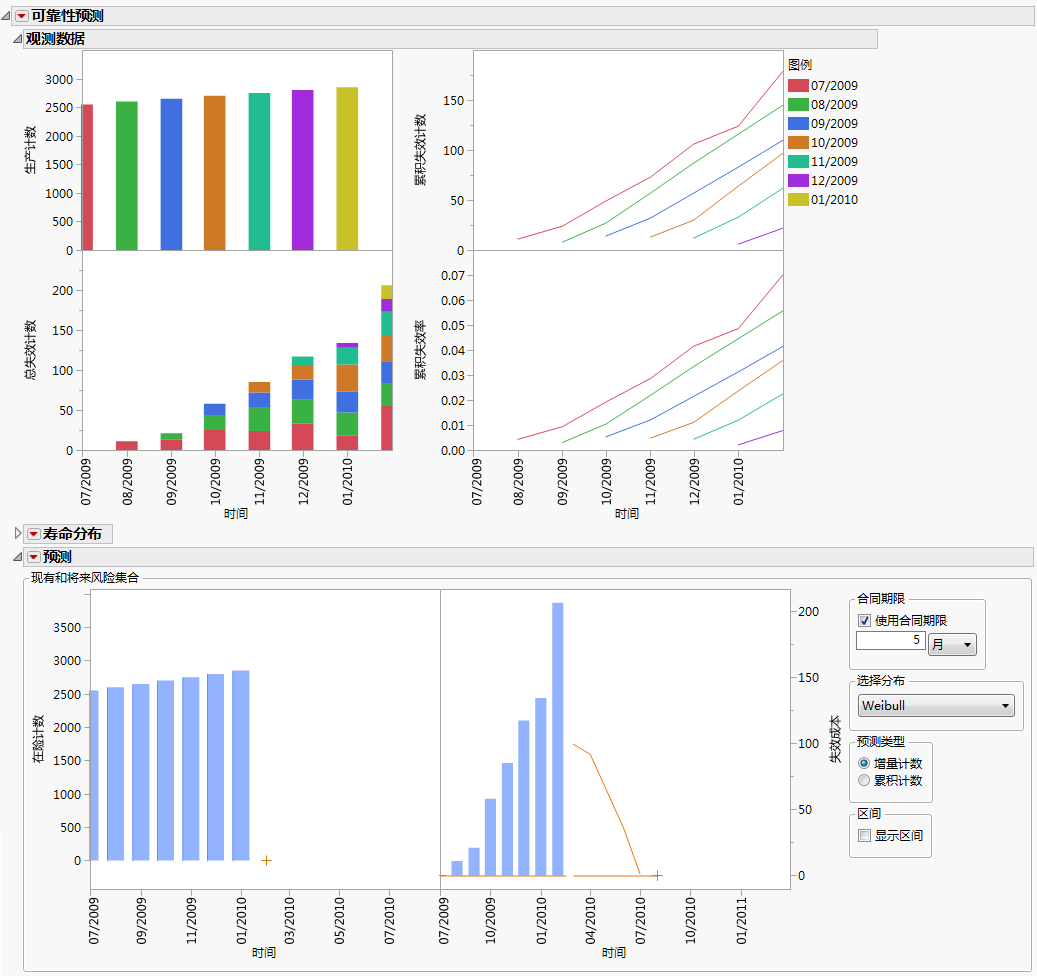The width and height of the screenshot is (1037, 976).
Task: Select the 增量计数 radio button
Action: [864, 763]
